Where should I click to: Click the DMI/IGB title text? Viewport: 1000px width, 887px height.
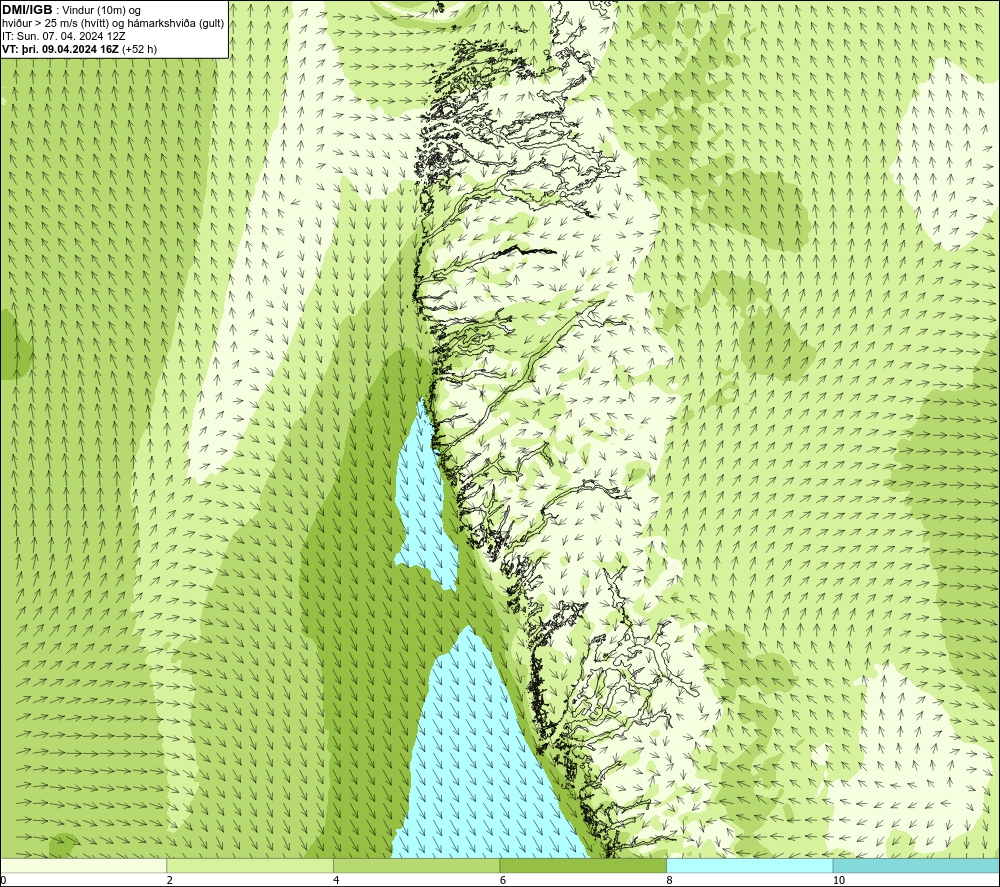[27, 10]
